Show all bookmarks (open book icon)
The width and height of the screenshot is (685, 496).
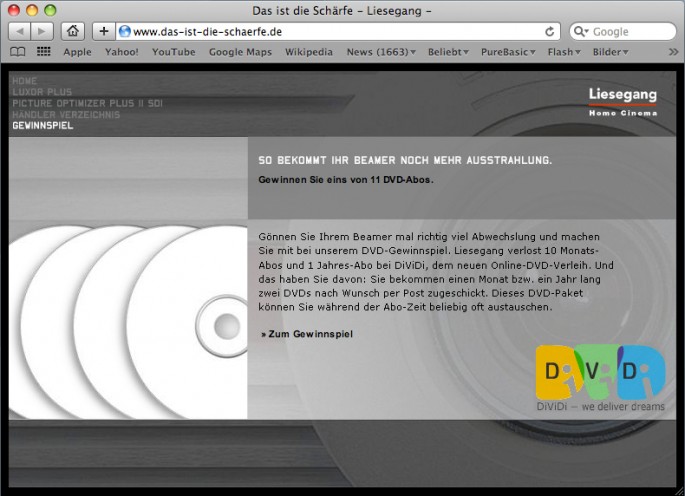click(17, 52)
